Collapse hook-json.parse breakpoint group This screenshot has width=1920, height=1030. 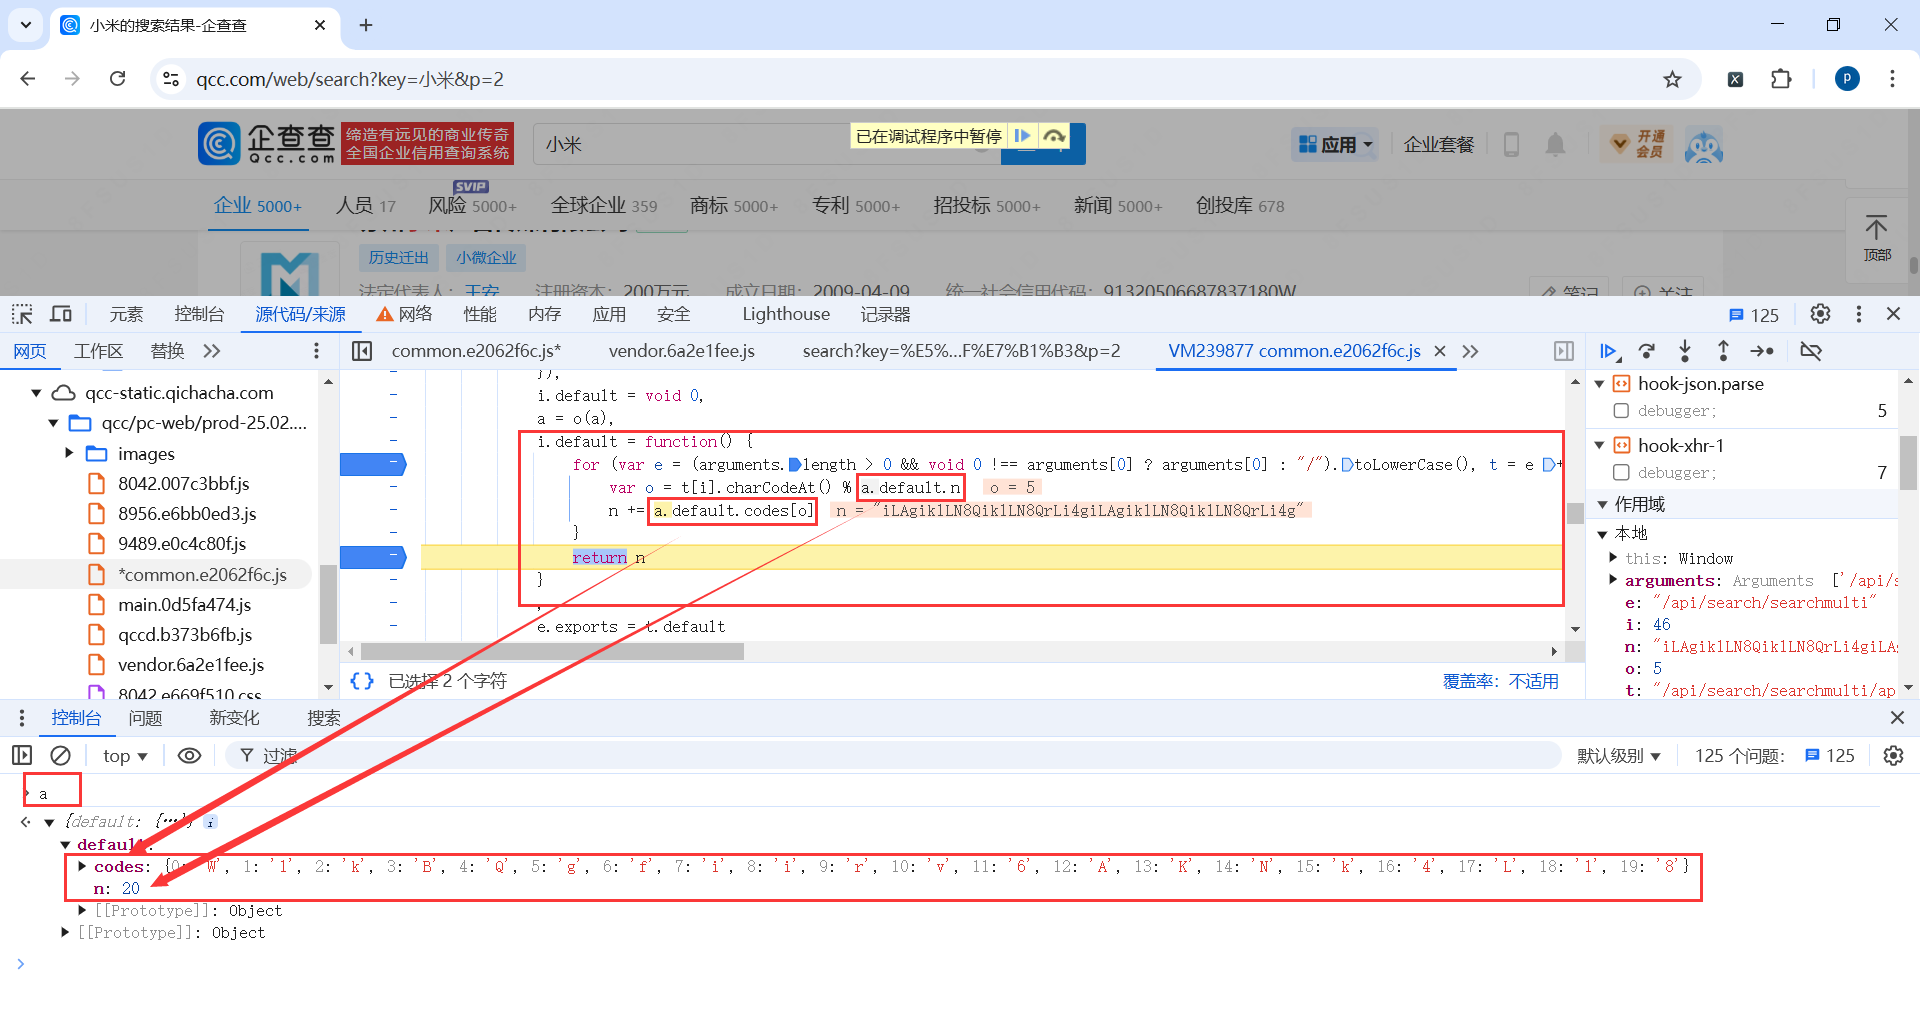(1599, 384)
